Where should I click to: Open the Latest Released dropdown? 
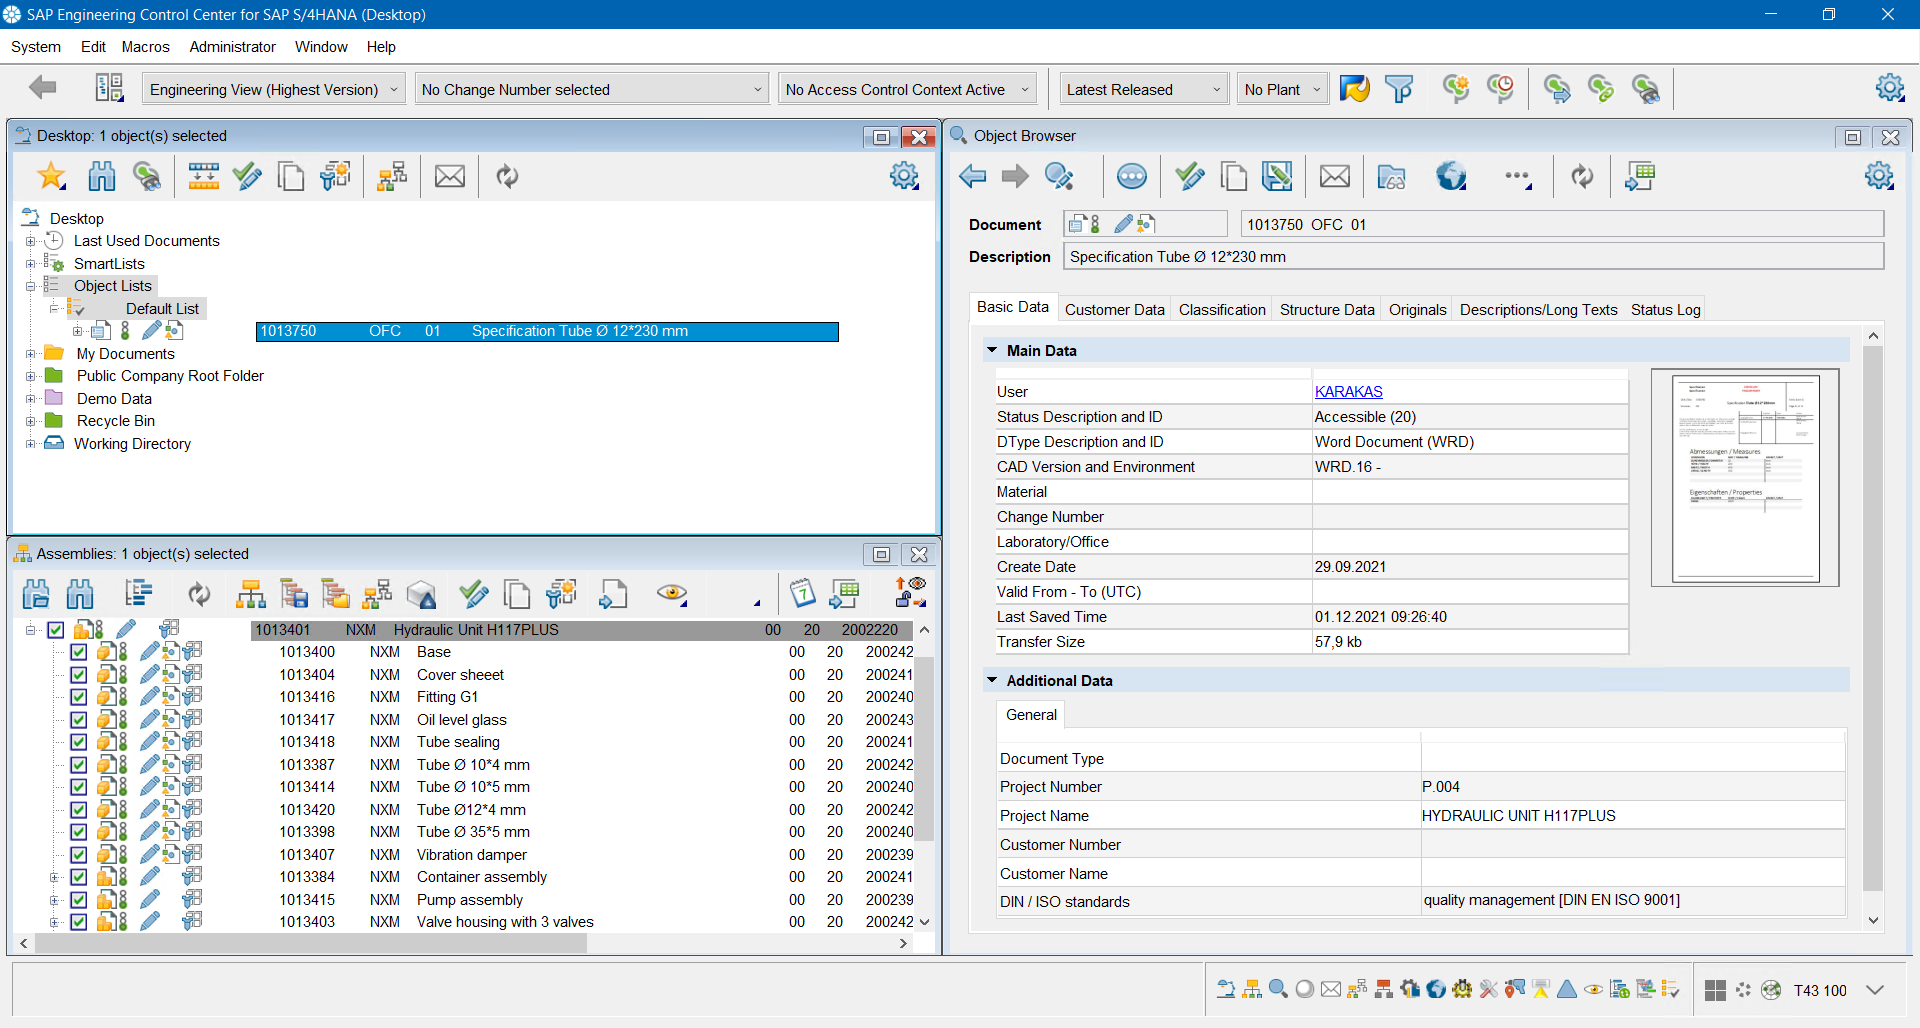(x=1144, y=89)
